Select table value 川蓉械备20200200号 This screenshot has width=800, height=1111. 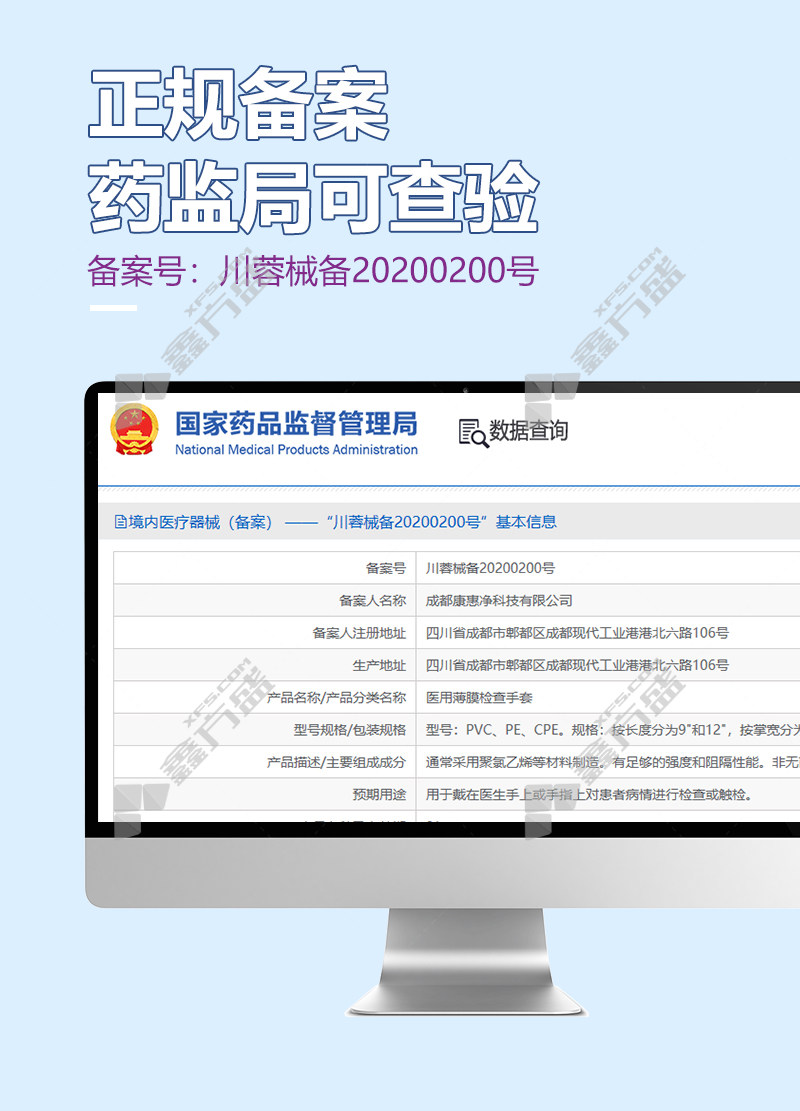pyautogui.click(x=490, y=568)
